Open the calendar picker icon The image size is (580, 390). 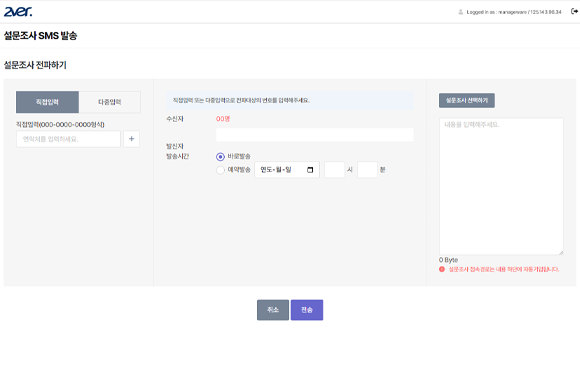[x=310, y=170]
